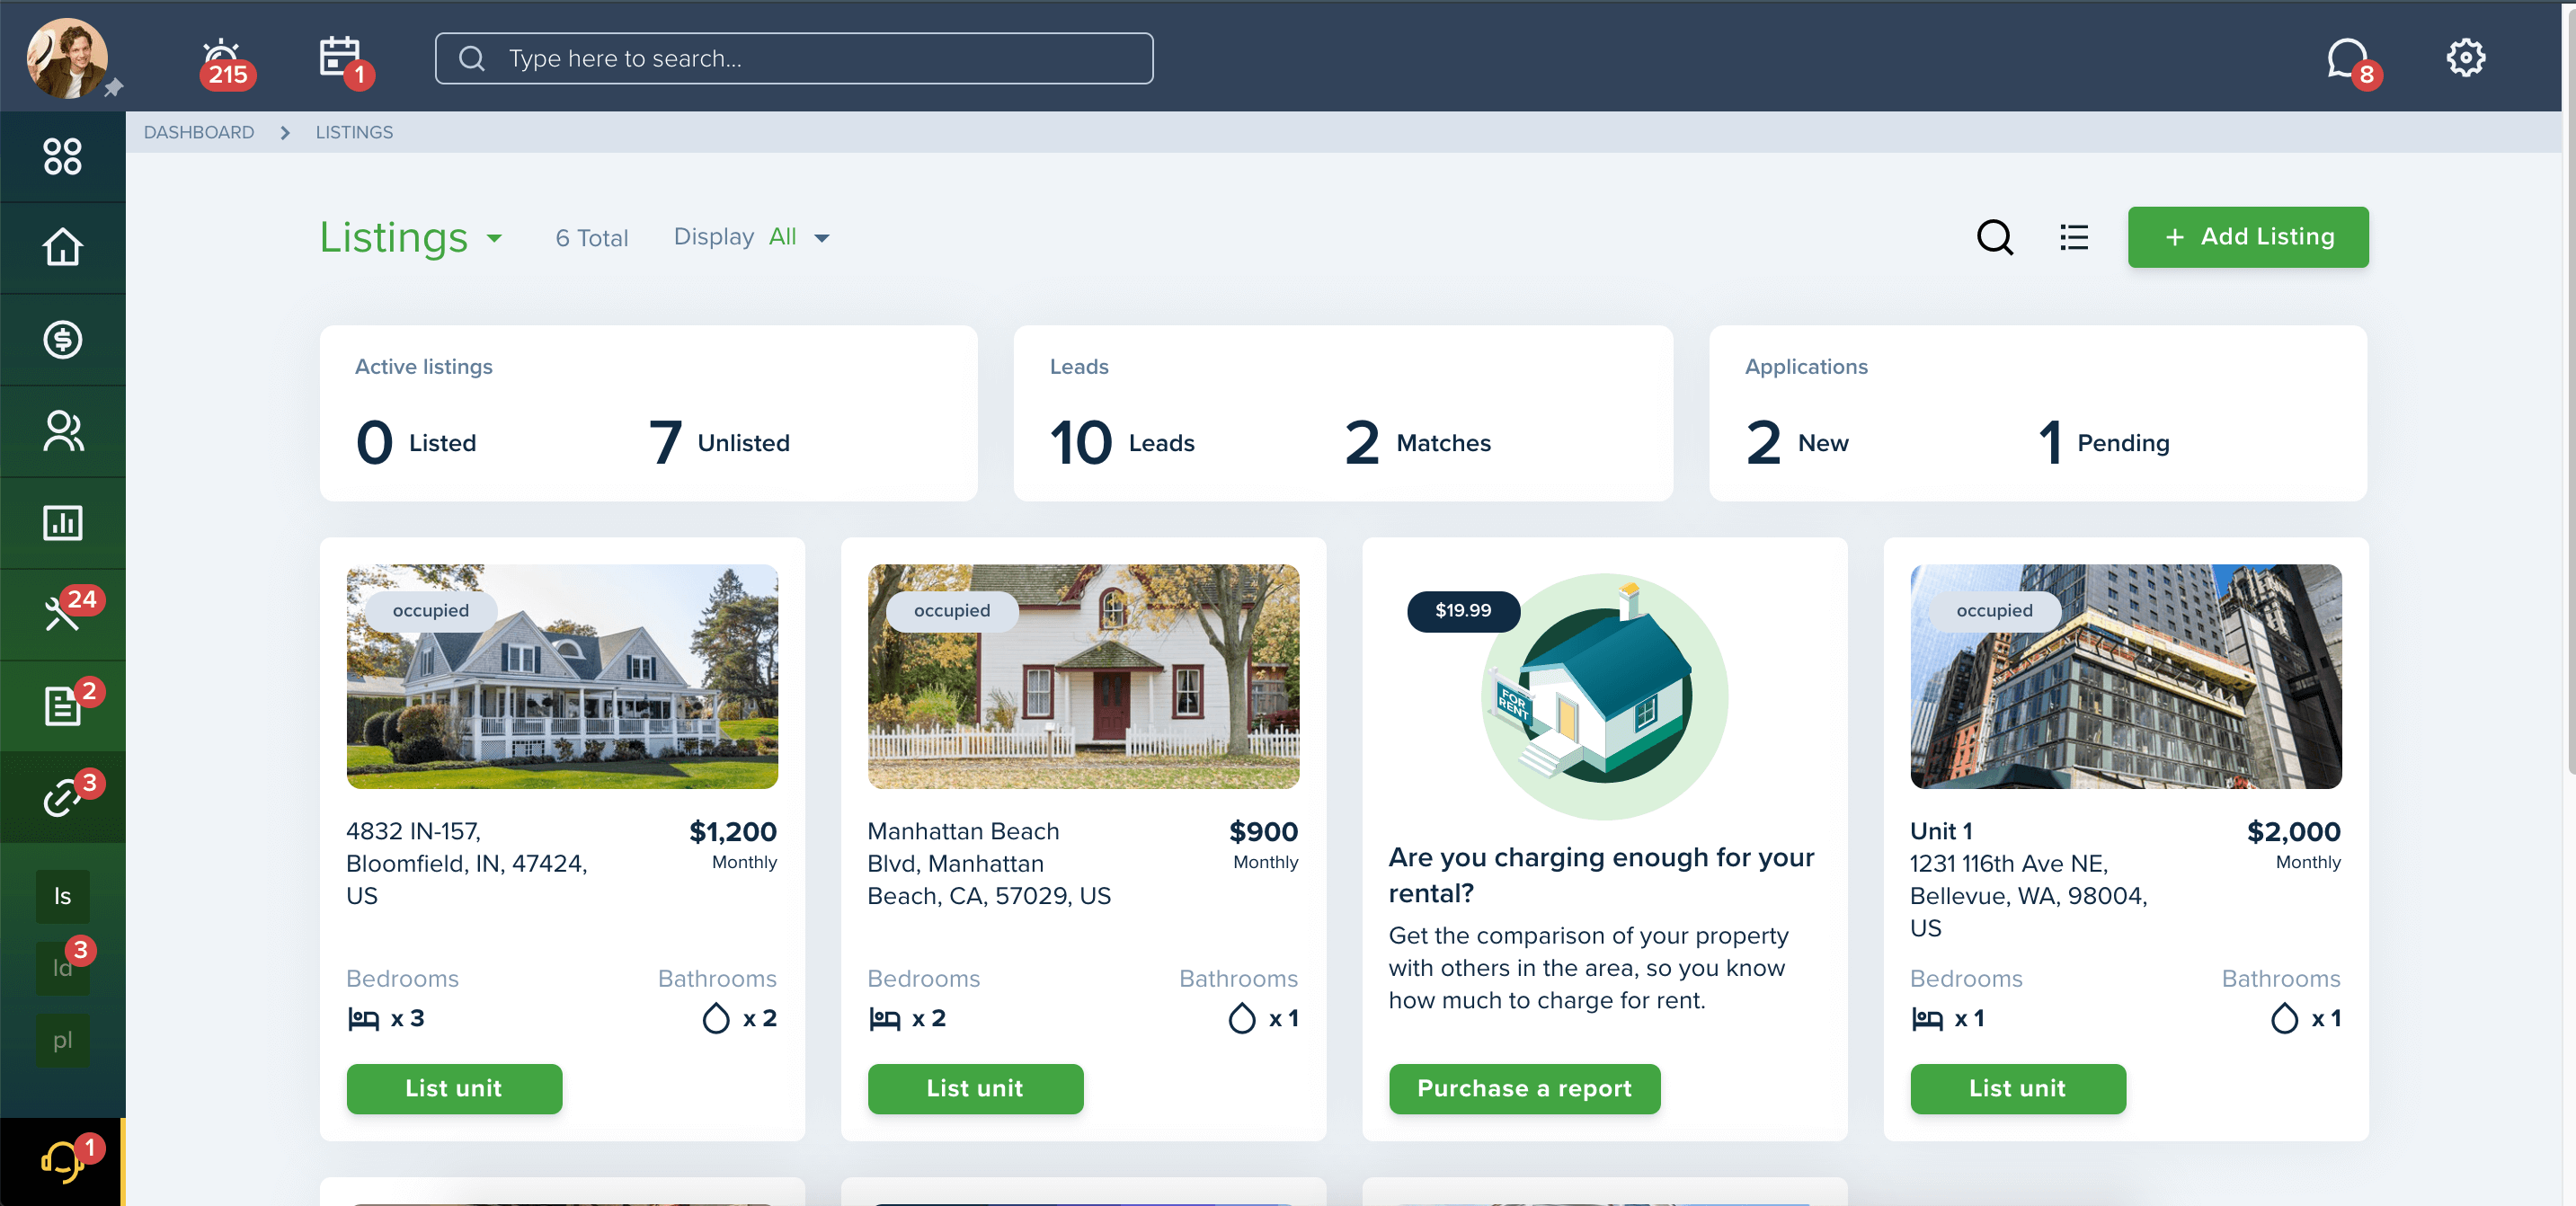The image size is (2576, 1206).
Task: Click the '2 New' applications stat
Action: [1797, 442]
